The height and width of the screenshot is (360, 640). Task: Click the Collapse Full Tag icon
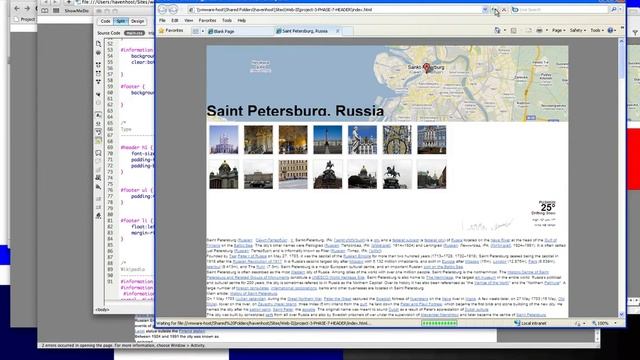pos(98,65)
